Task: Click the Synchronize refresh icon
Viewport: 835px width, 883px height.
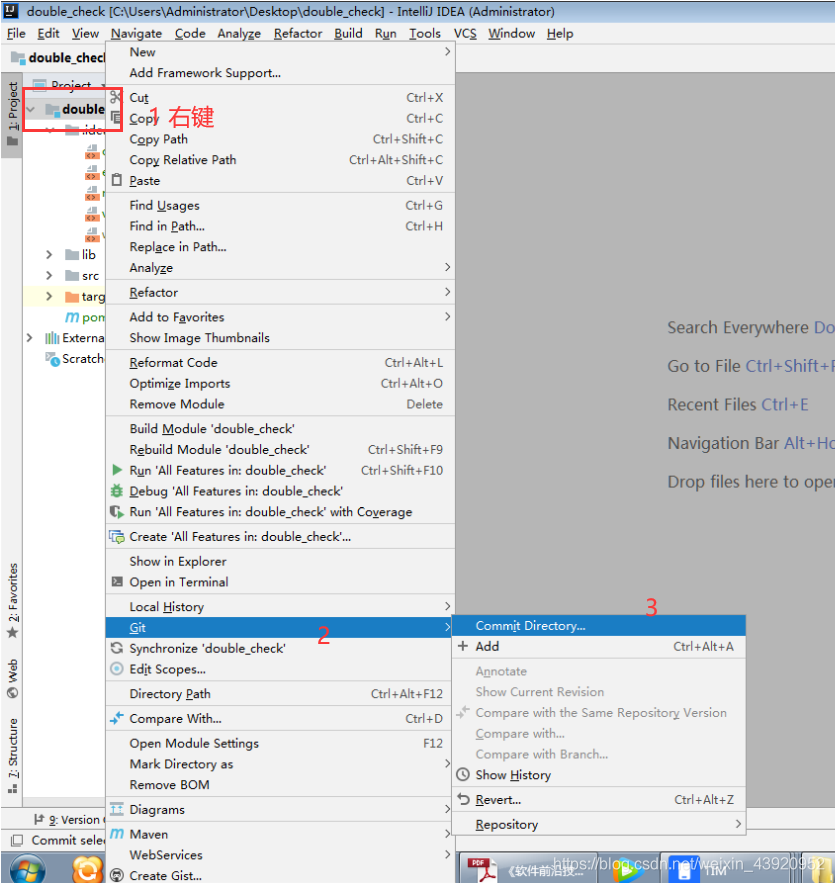Action: pyautogui.click(x=117, y=648)
